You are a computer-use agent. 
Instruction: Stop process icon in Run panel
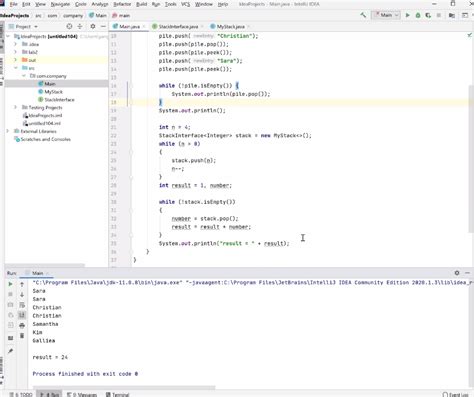[10, 294]
